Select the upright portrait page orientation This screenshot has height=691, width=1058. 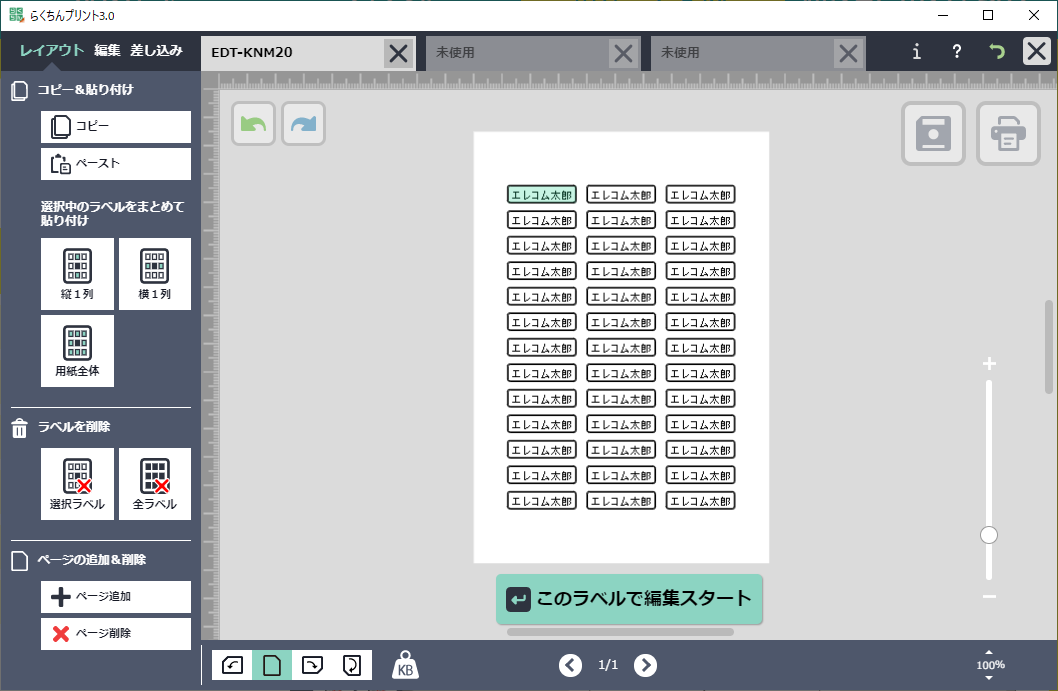[271, 665]
